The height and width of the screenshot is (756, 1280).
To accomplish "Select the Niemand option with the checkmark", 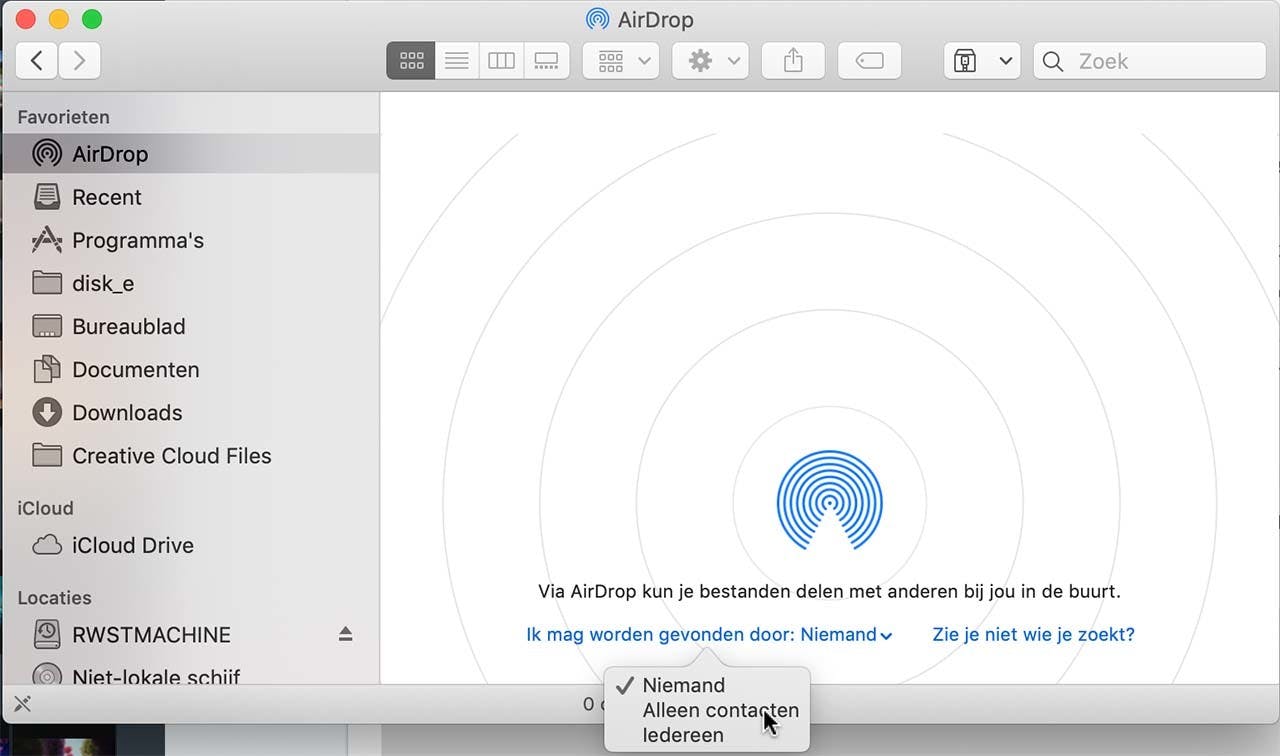I will 684,685.
